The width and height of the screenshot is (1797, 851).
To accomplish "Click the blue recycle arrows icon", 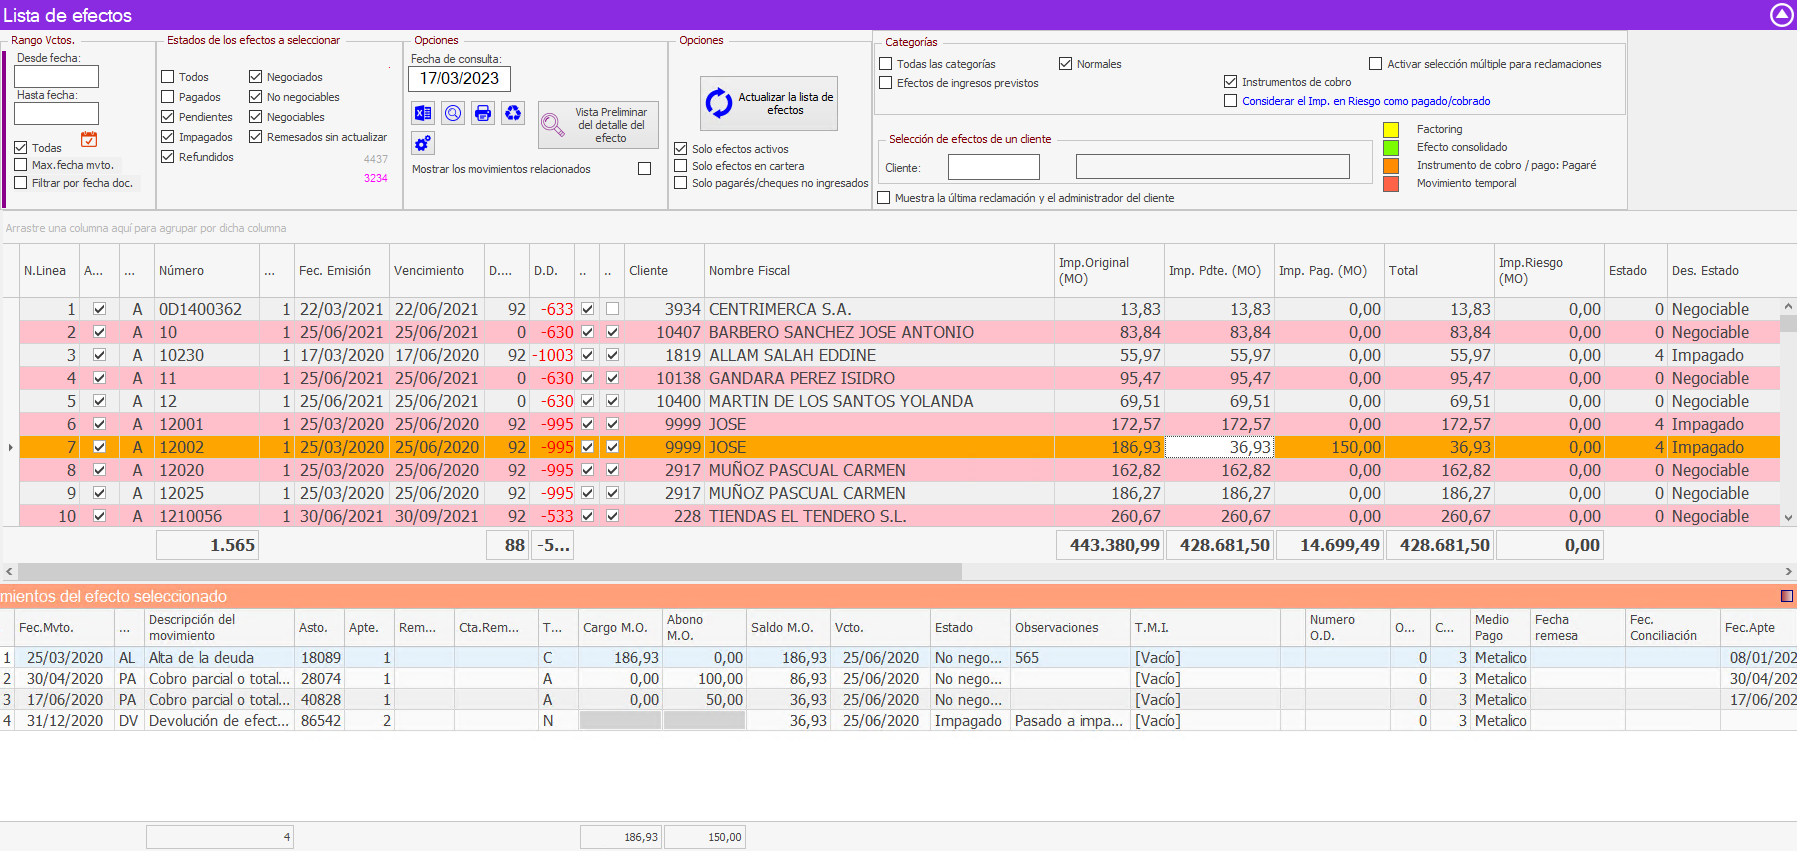I will 513,113.
